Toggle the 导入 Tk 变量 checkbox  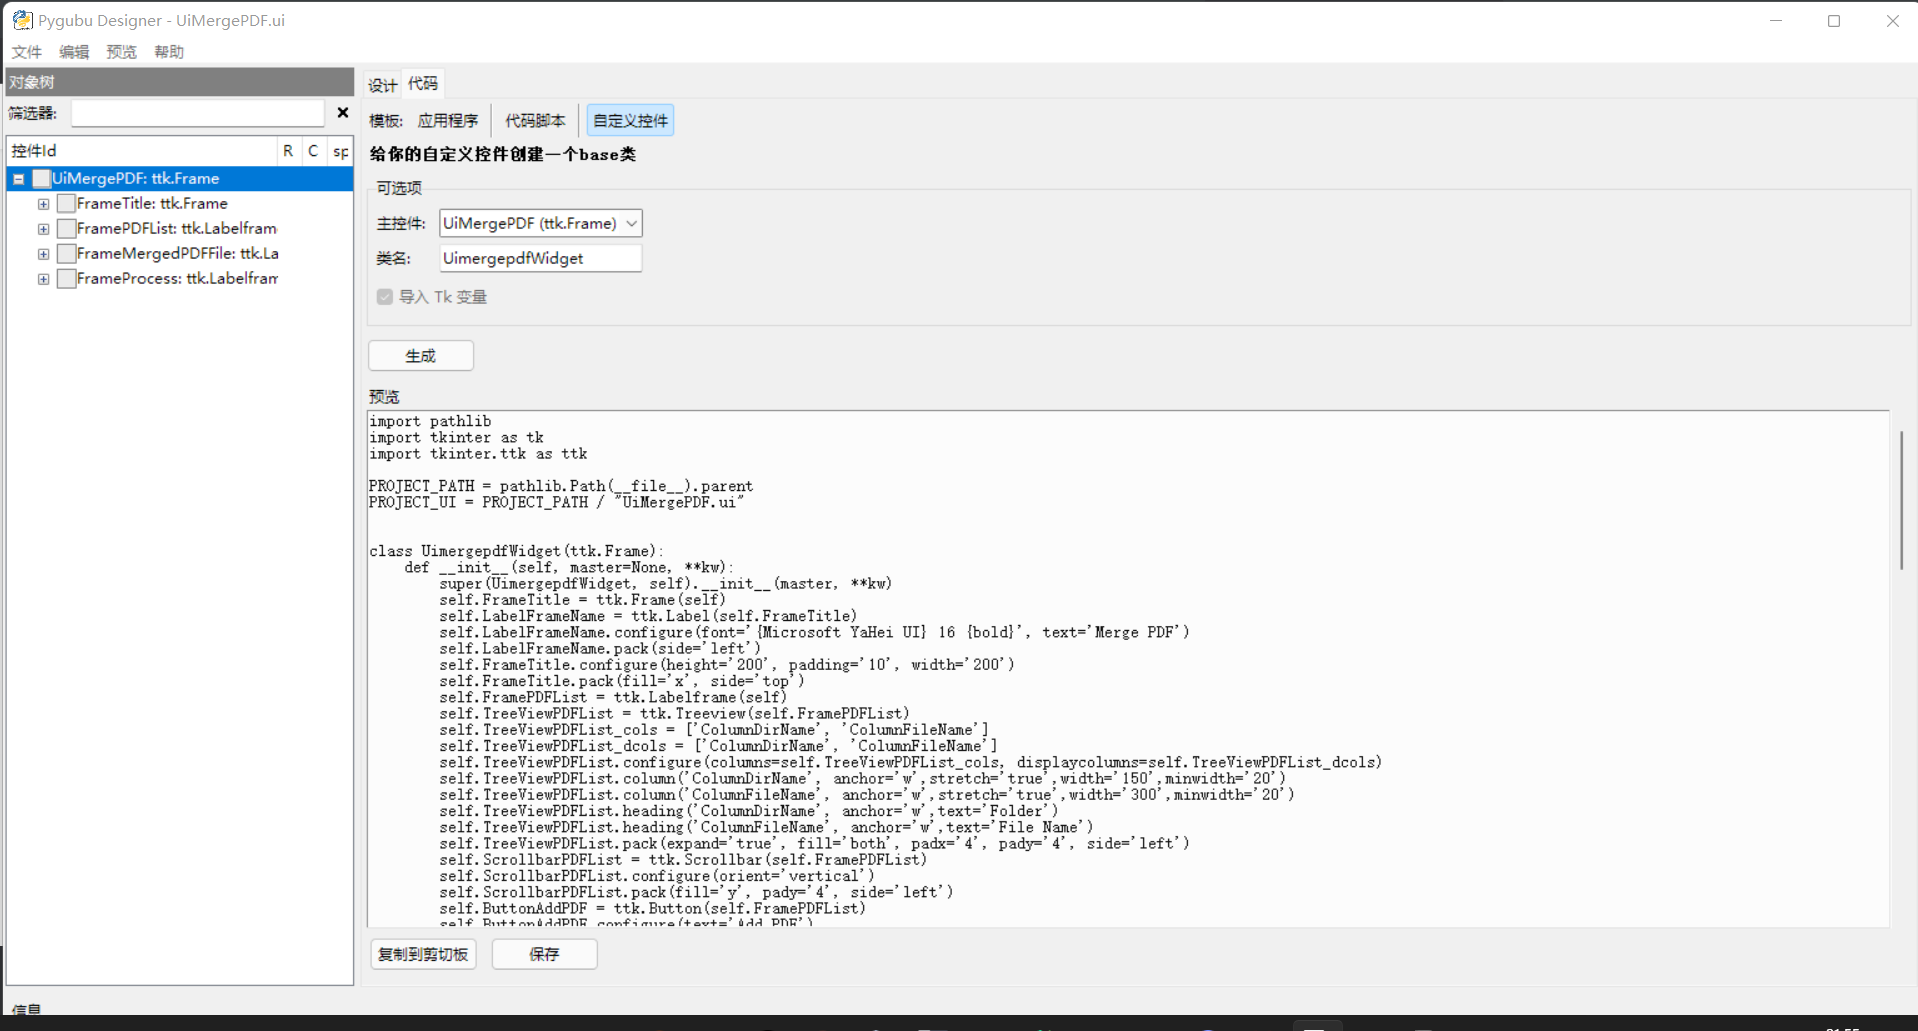(x=385, y=296)
